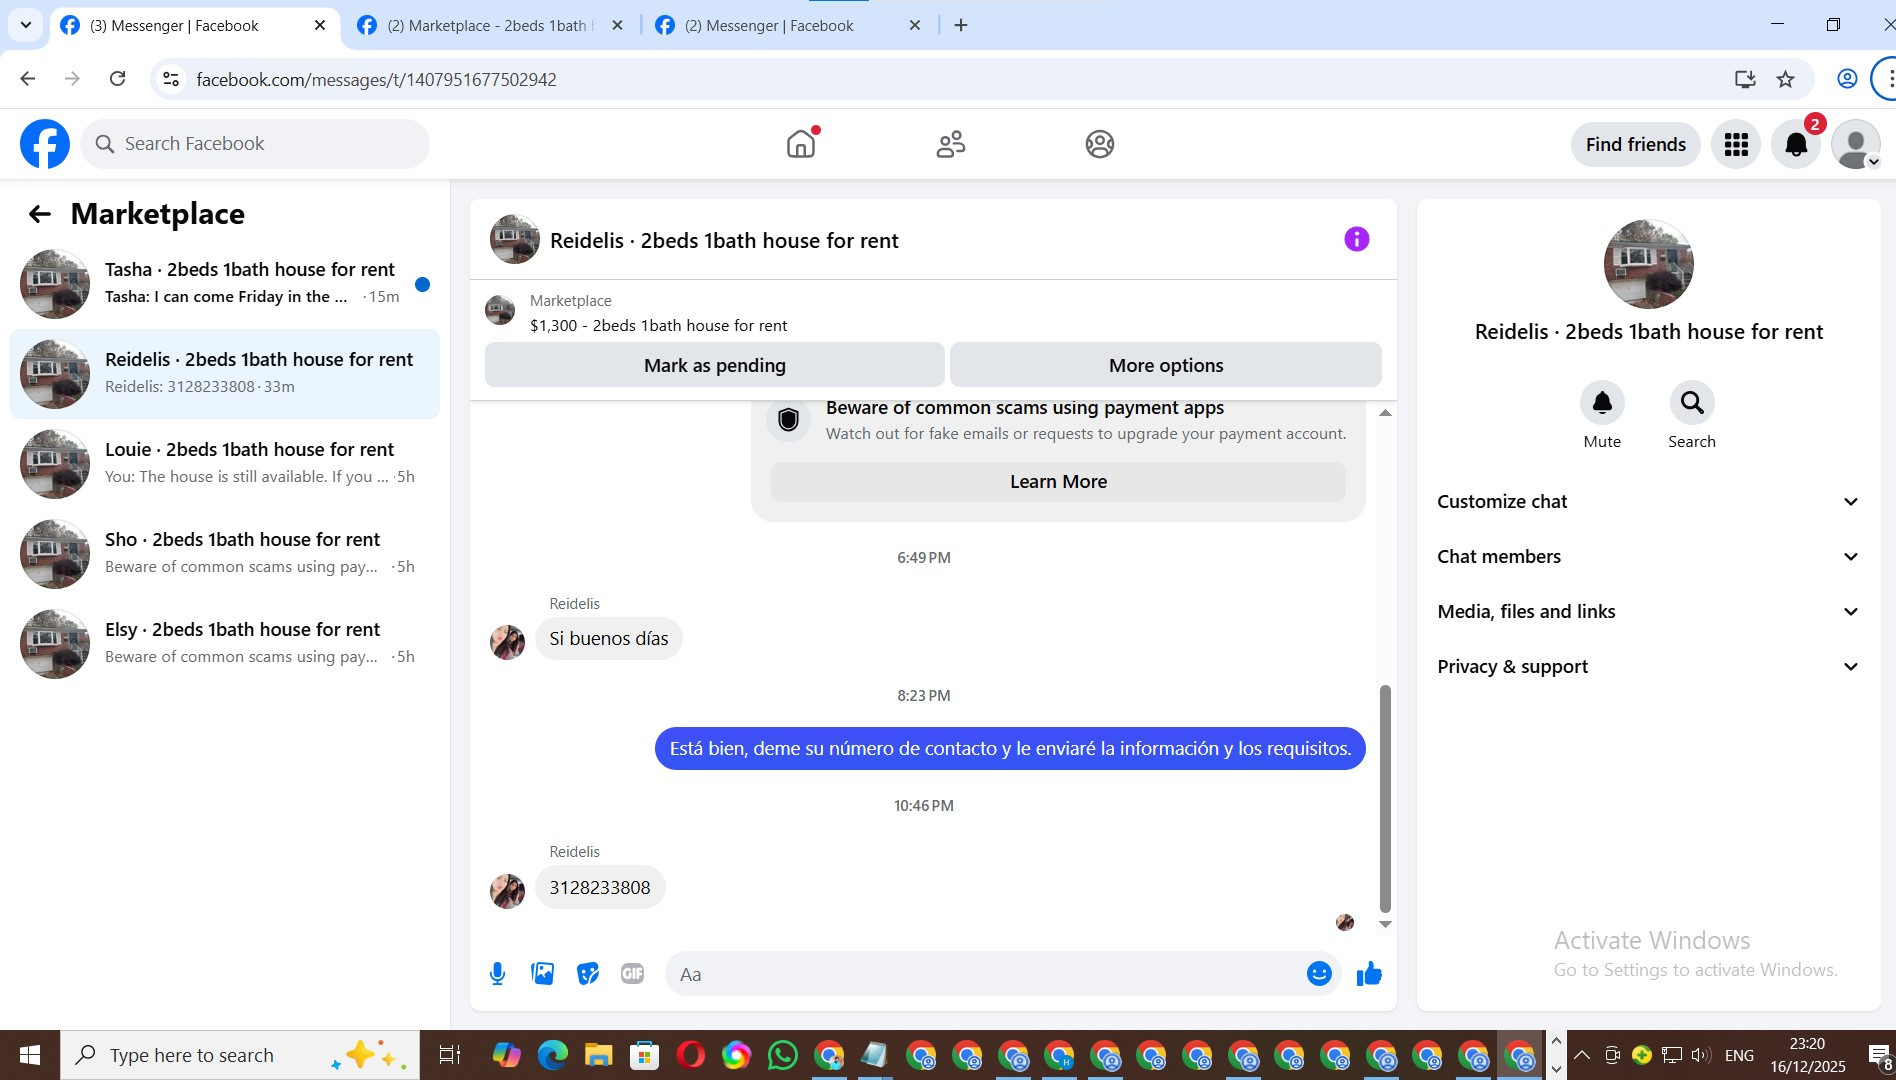Click the Find friends button

pos(1636,144)
